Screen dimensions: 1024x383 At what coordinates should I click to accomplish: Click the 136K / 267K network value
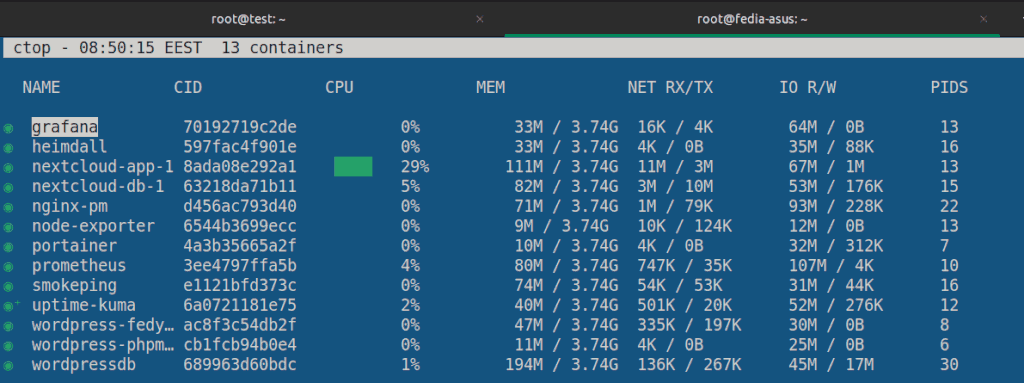click(689, 365)
